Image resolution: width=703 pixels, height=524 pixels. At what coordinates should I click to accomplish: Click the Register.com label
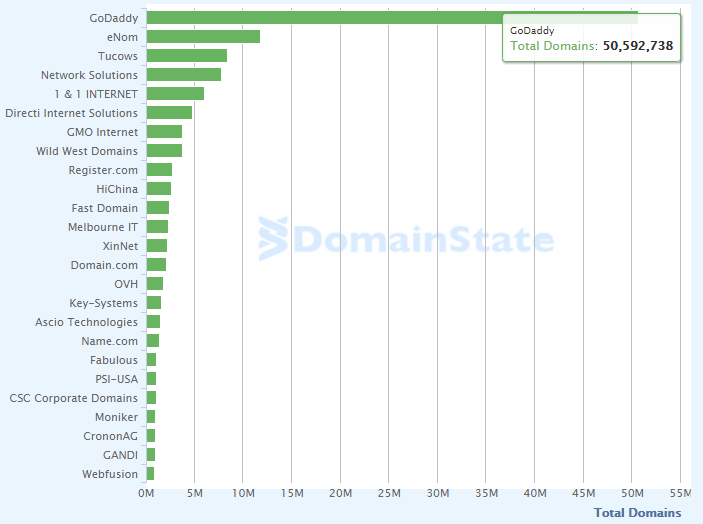[x=103, y=170]
